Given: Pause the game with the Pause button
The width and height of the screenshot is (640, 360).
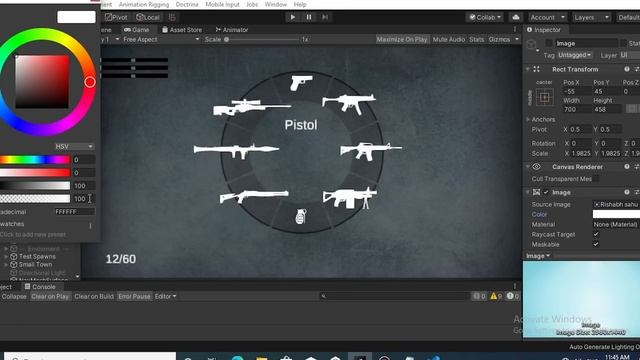Looking at the screenshot, I should pos(309,17).
